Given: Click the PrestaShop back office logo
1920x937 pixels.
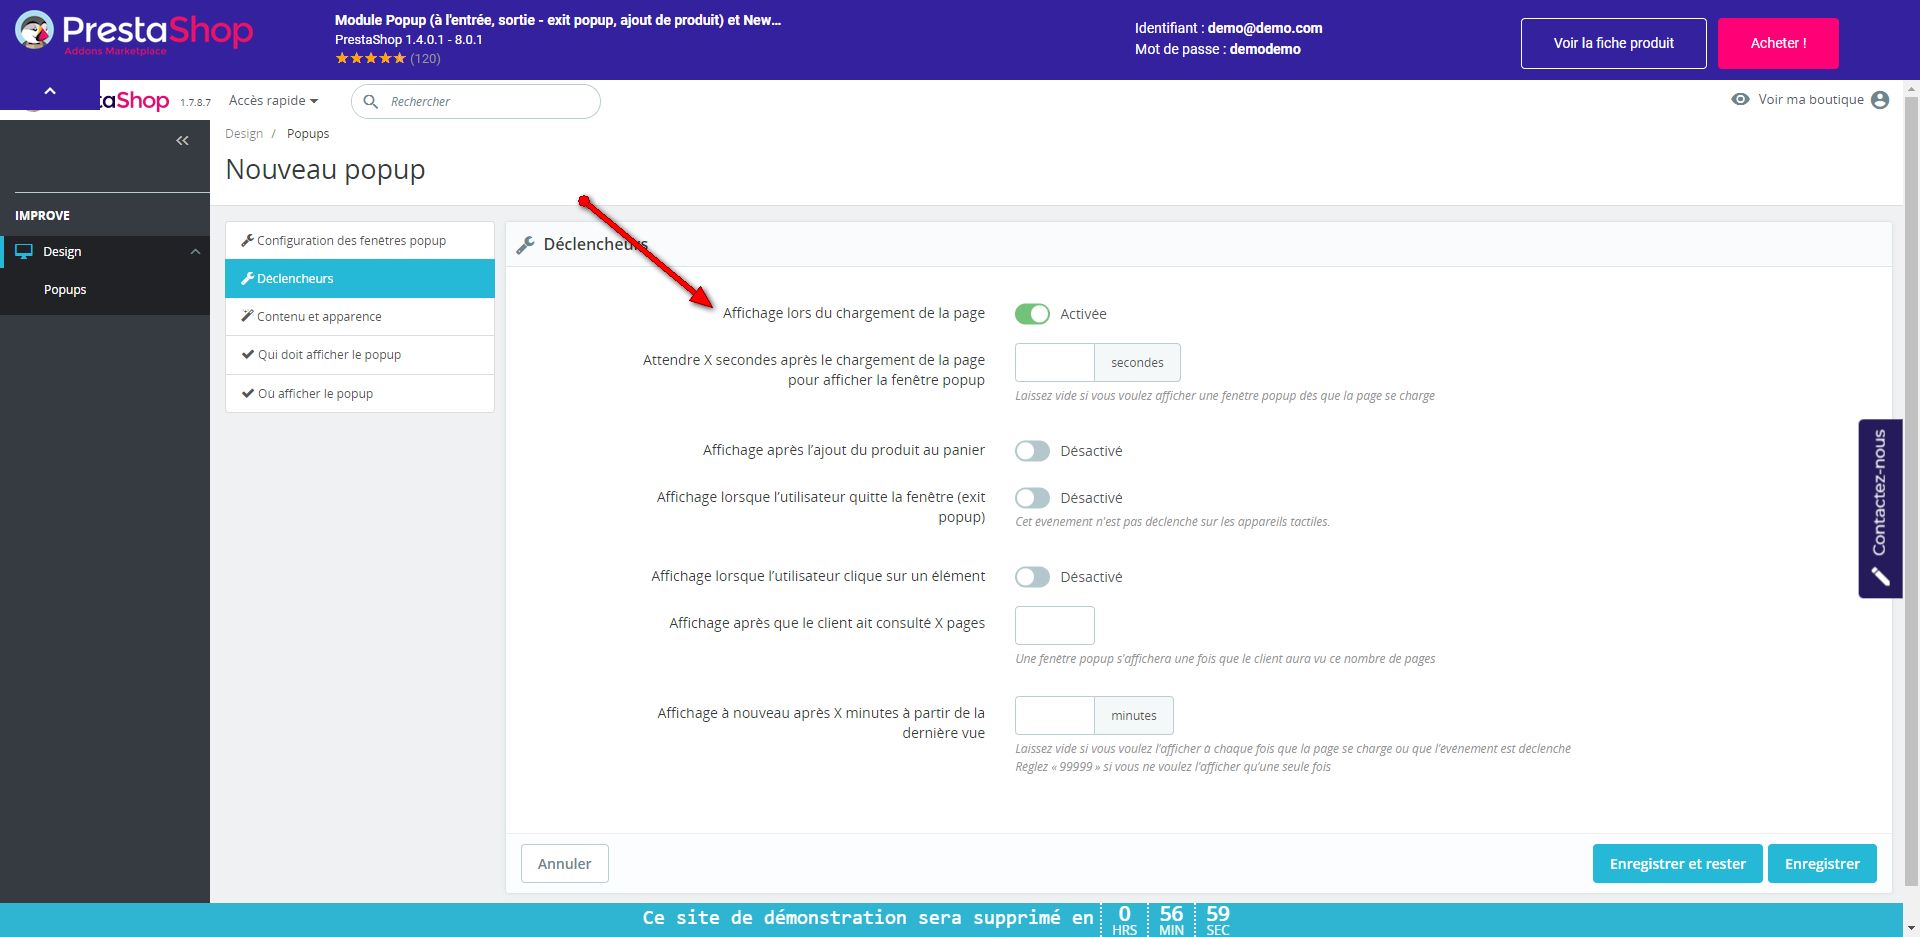Looking at the screenshot, I should pyautogui.click(x=135, y=100).
